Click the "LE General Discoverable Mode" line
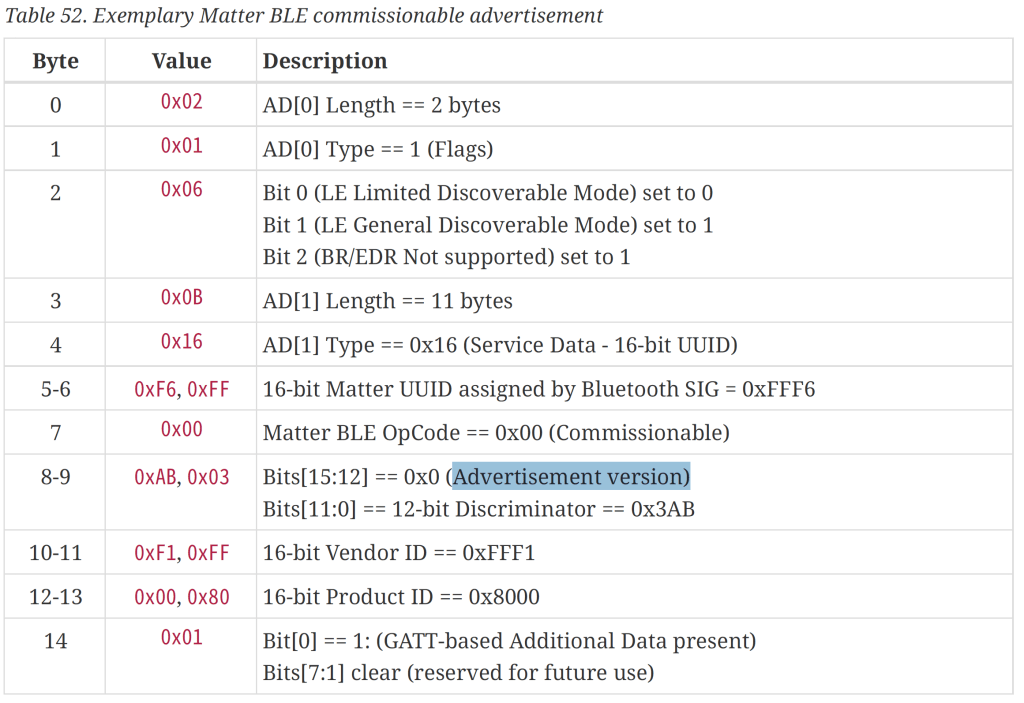This screenshot has height=703, width=1024. pos(488,225)
